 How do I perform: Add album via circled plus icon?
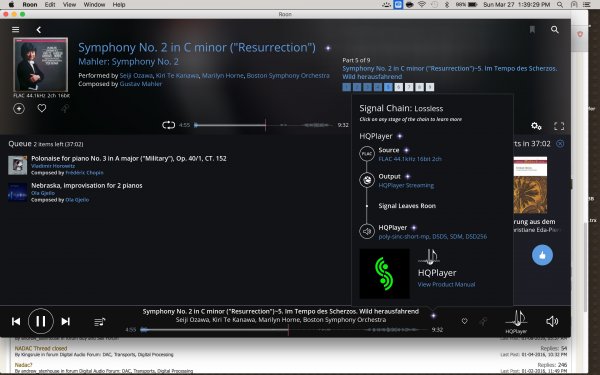coord(19,109)
